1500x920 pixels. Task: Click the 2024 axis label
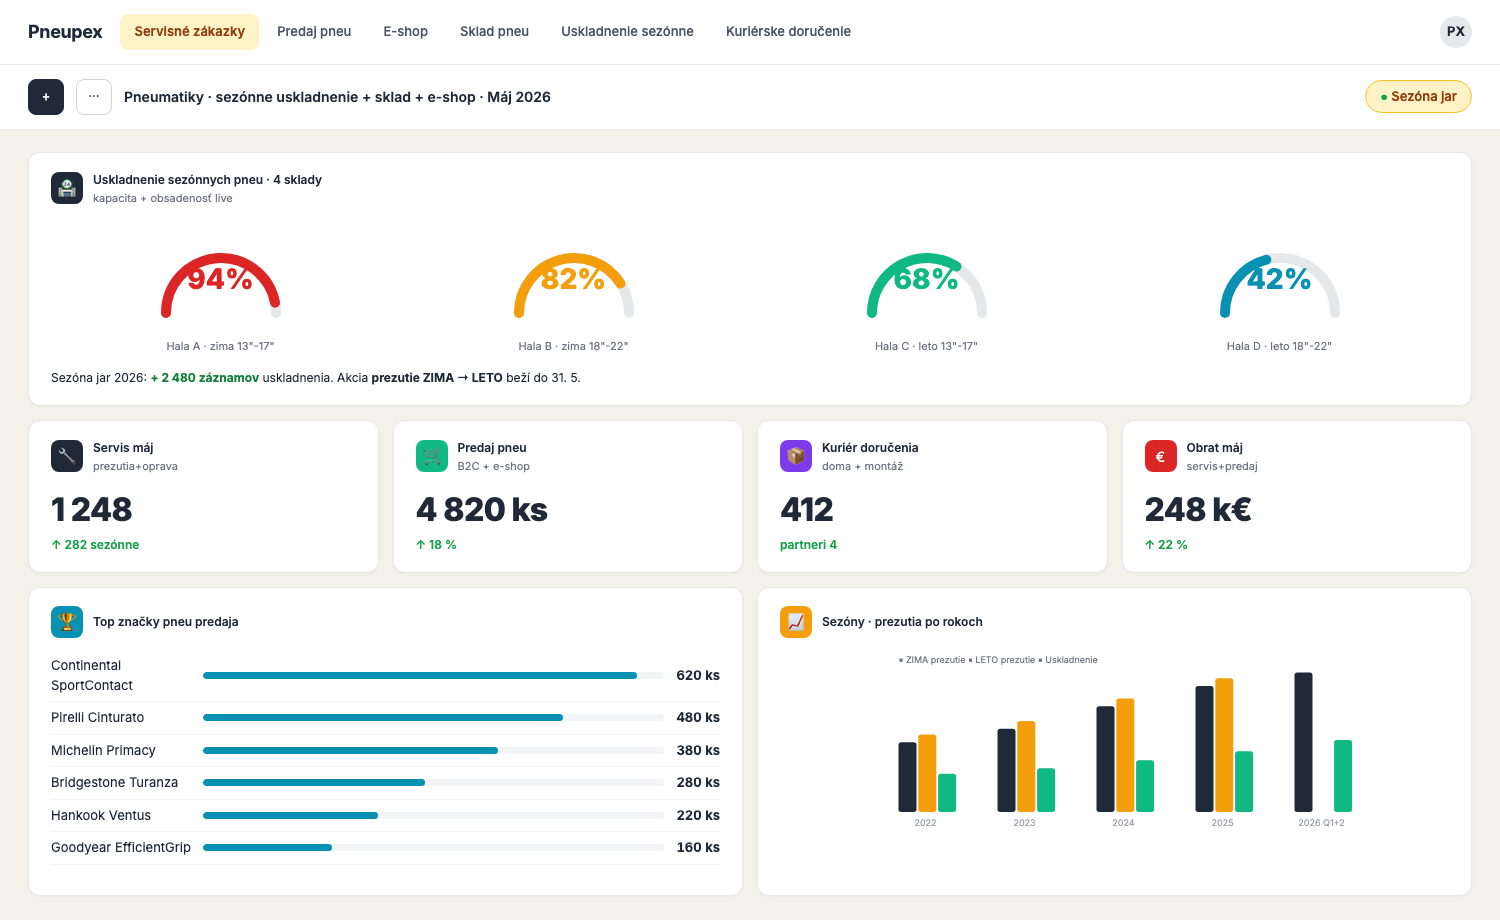1123,823
